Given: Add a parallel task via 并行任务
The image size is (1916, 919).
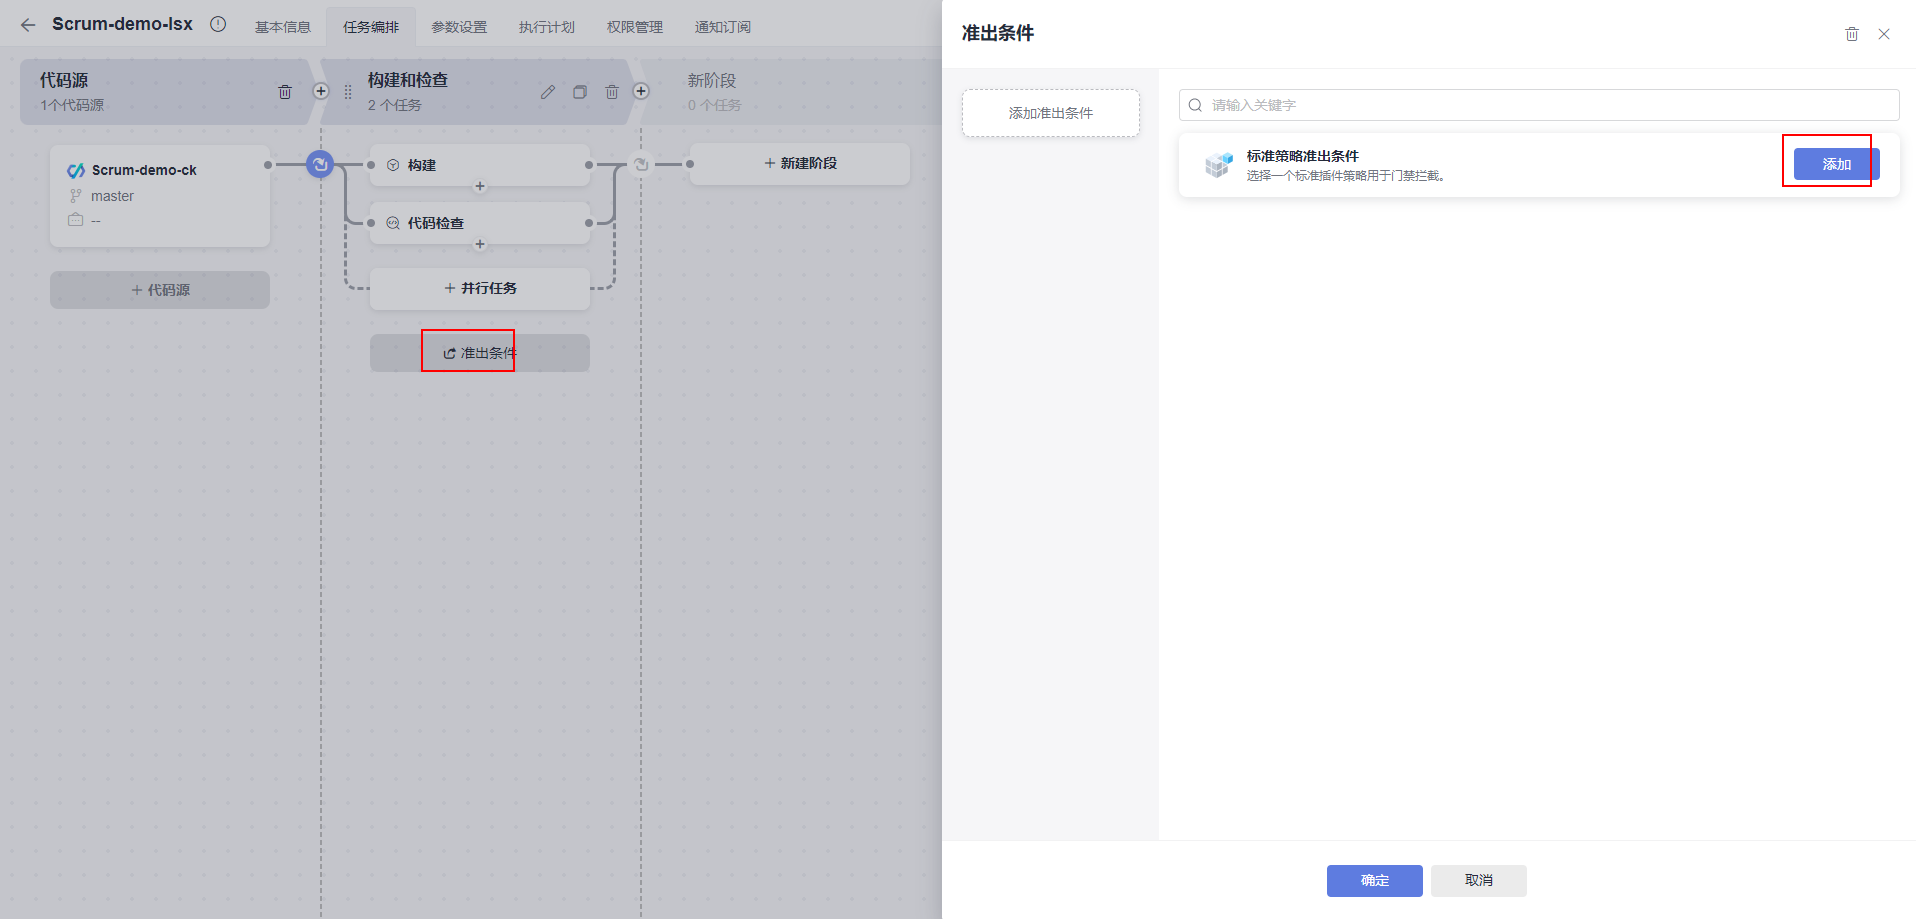Looking at the screenshot, I should coord(480,288).
